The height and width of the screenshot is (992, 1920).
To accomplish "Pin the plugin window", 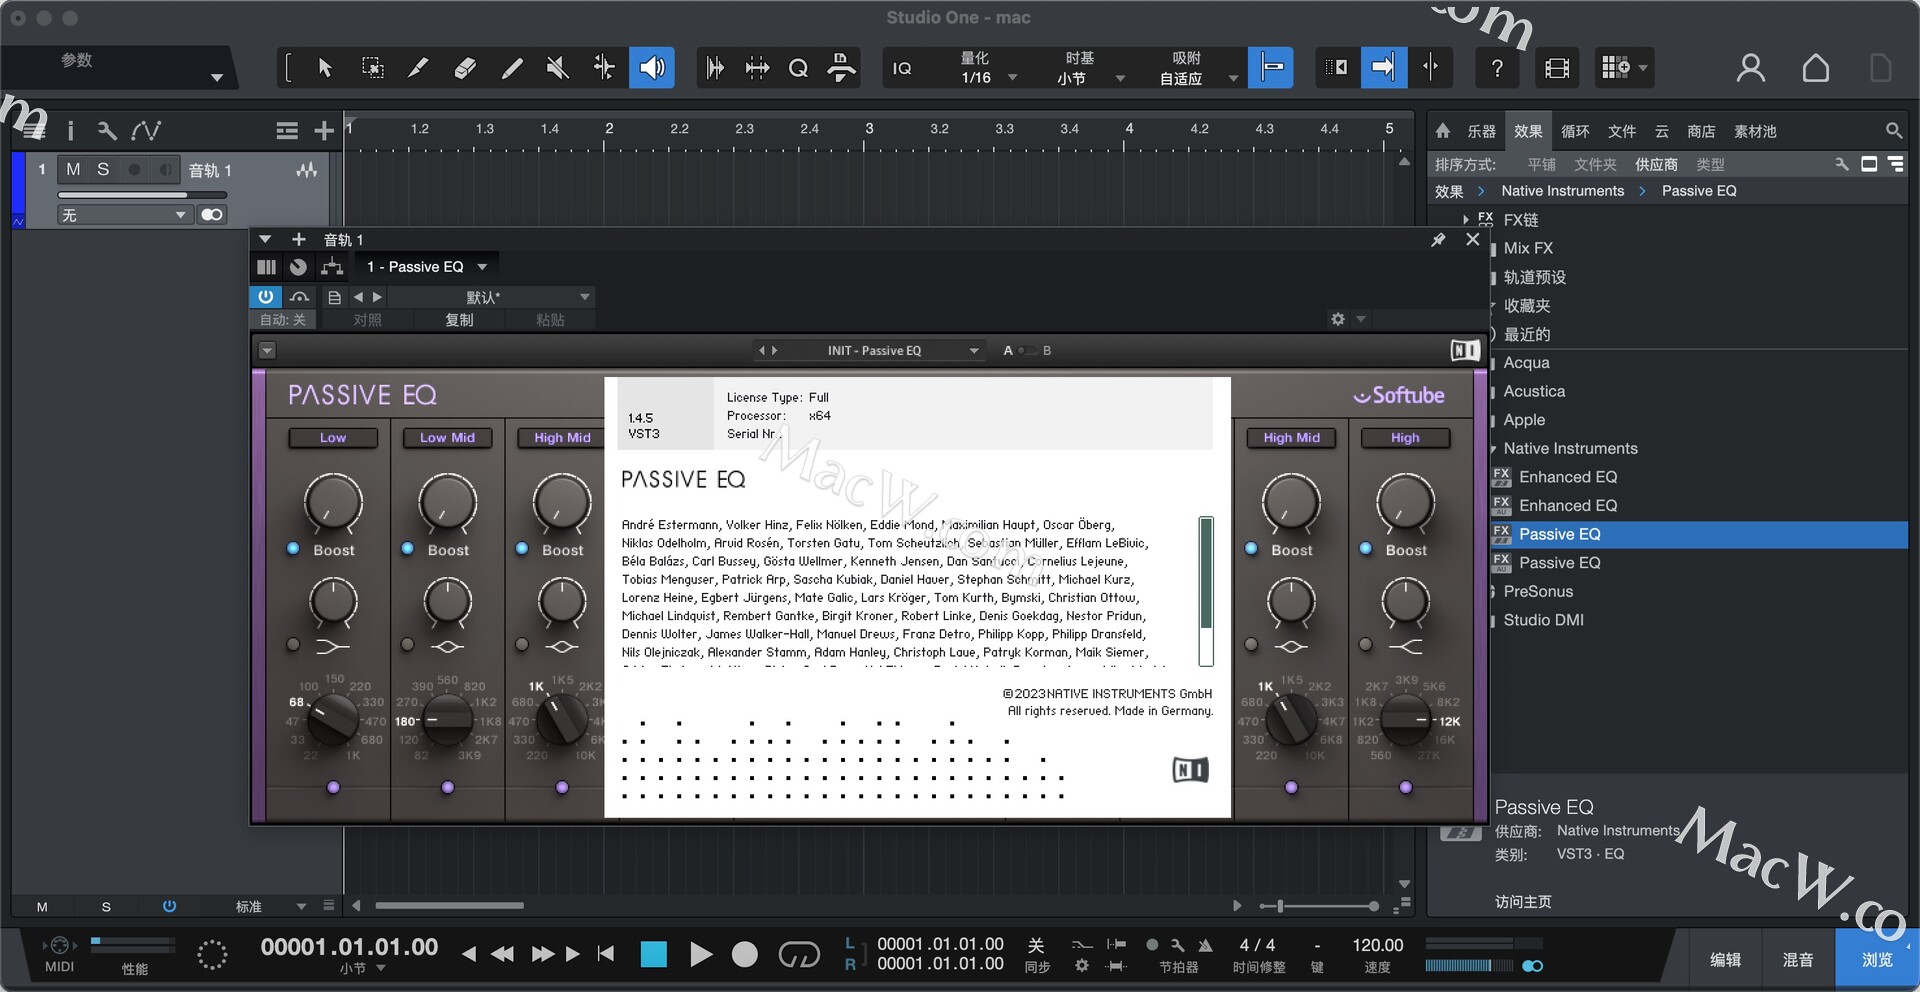I will pyautogui.click(x=1438, y=240).
